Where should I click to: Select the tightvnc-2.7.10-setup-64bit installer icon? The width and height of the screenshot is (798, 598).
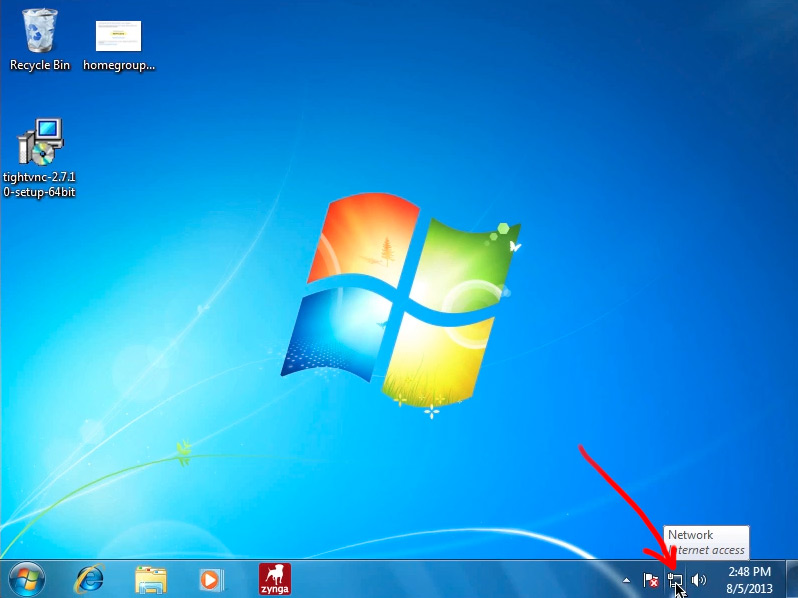point(41,142)
